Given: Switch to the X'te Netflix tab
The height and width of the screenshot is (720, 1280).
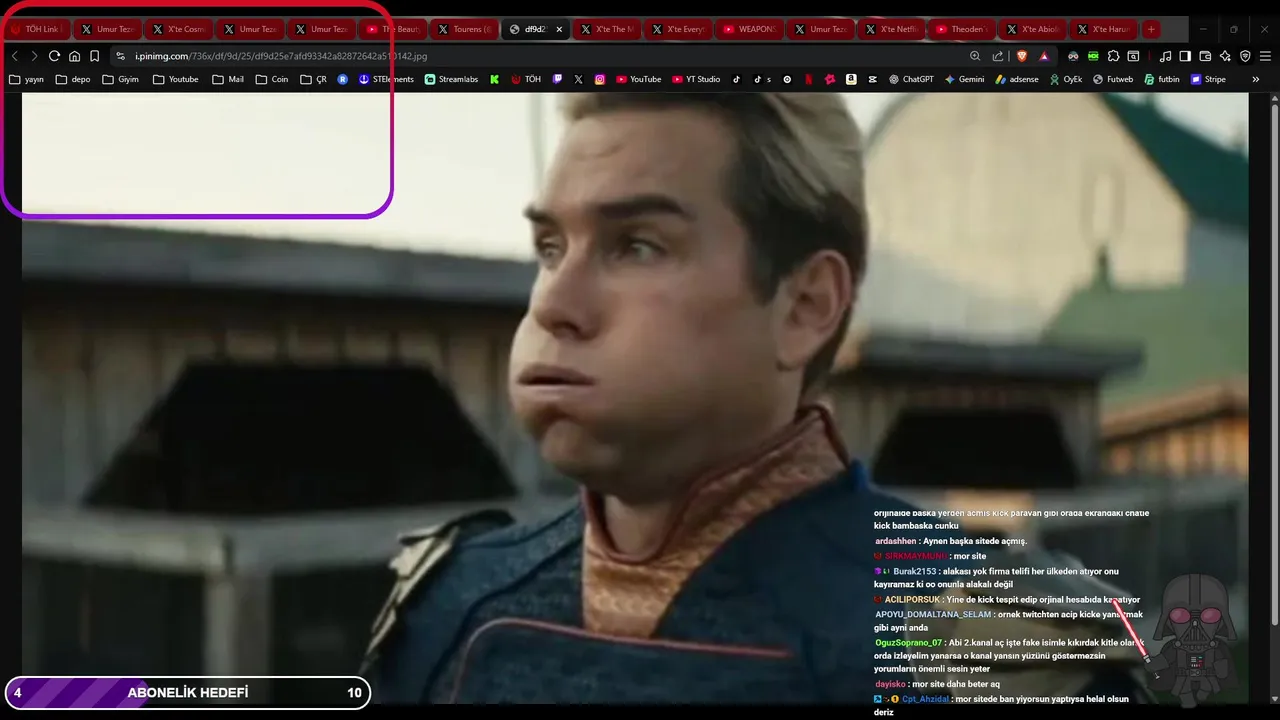Looking at the screenshot, I should click(x=893, y=29).
